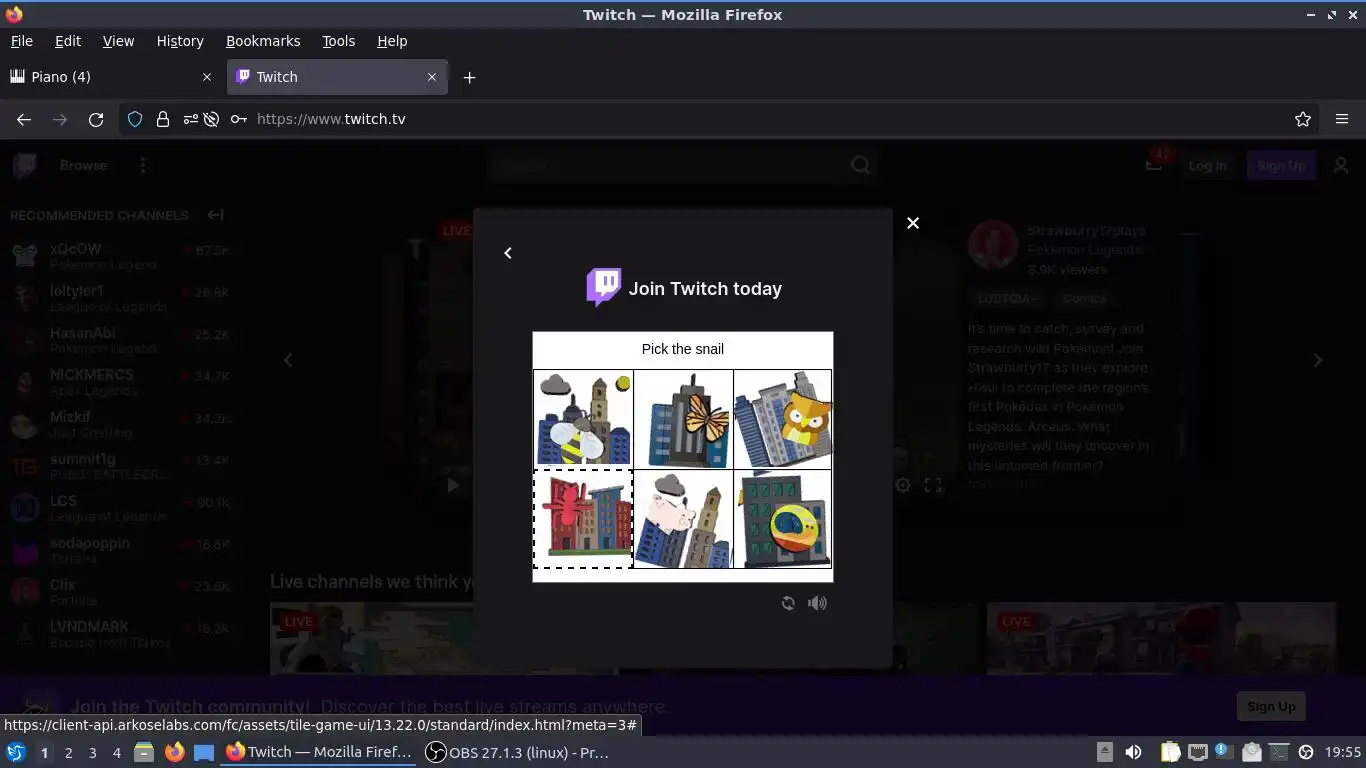Open the Firefox hamburger menu
This screenshot has width=1366, height=768.
click(x=1342, y=119)
